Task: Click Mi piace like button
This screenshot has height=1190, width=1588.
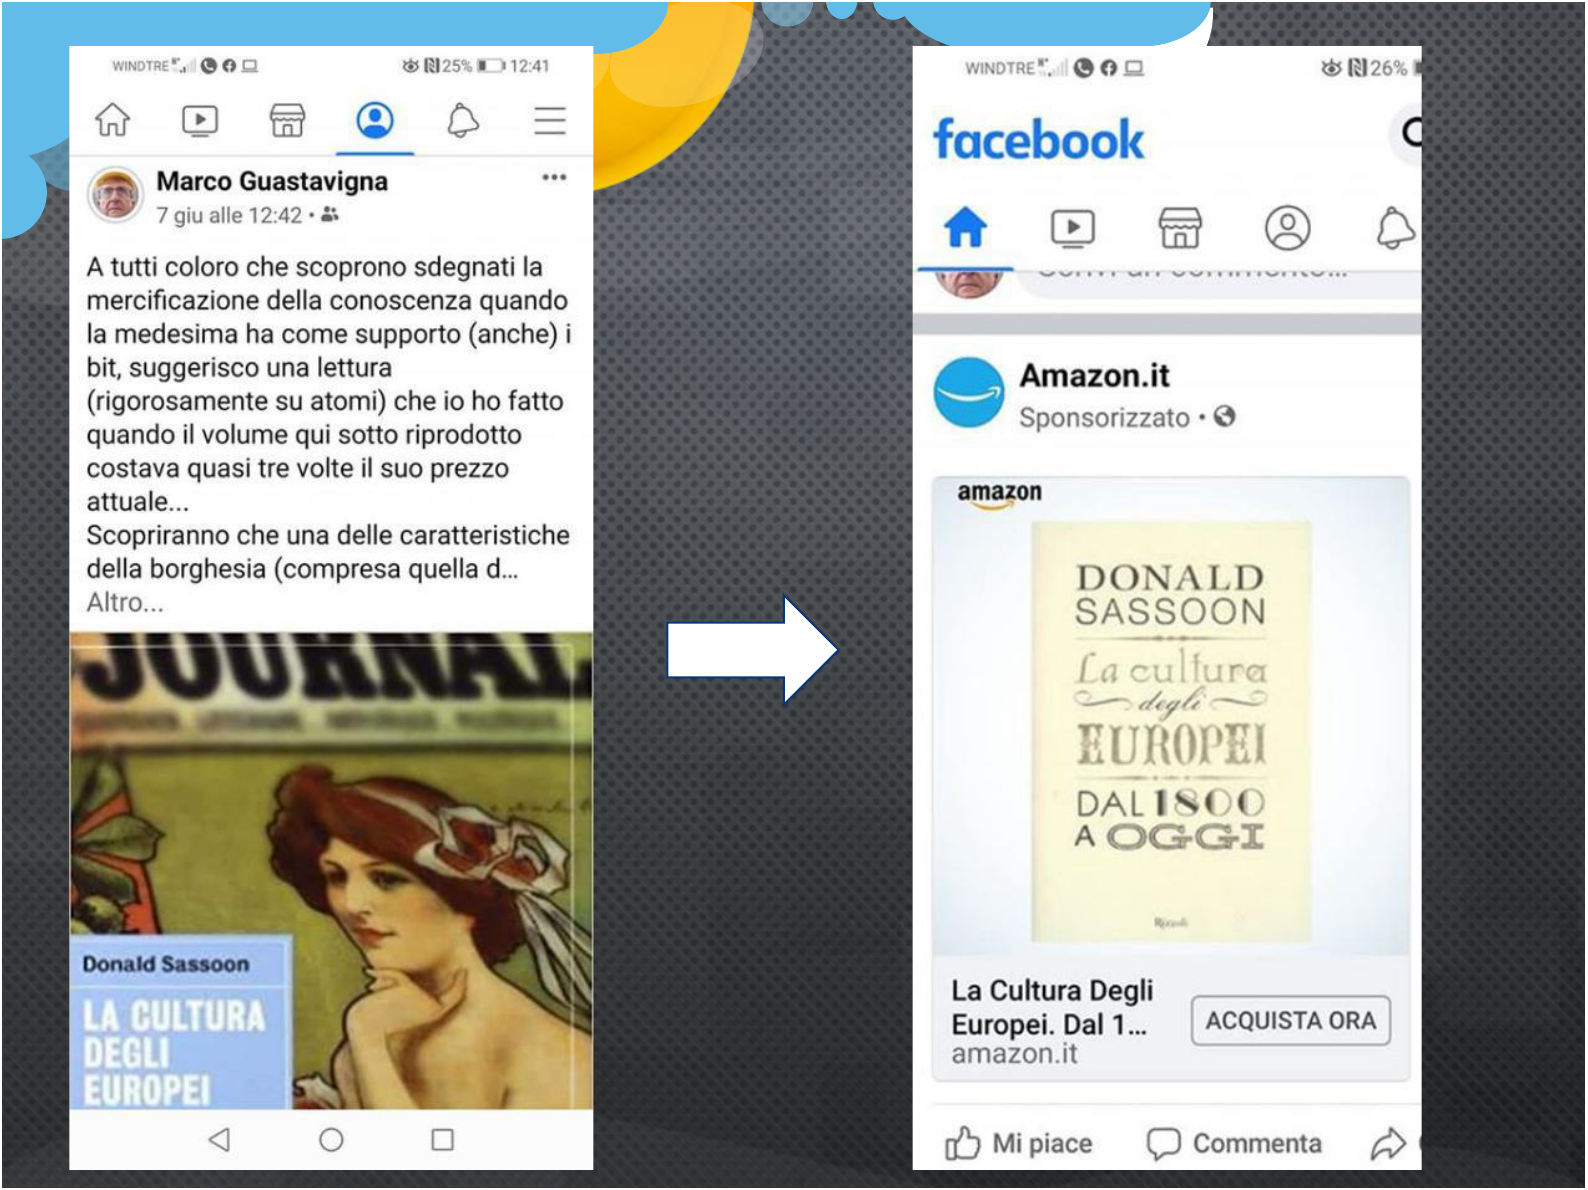Action: [x=1018, y=1143]
